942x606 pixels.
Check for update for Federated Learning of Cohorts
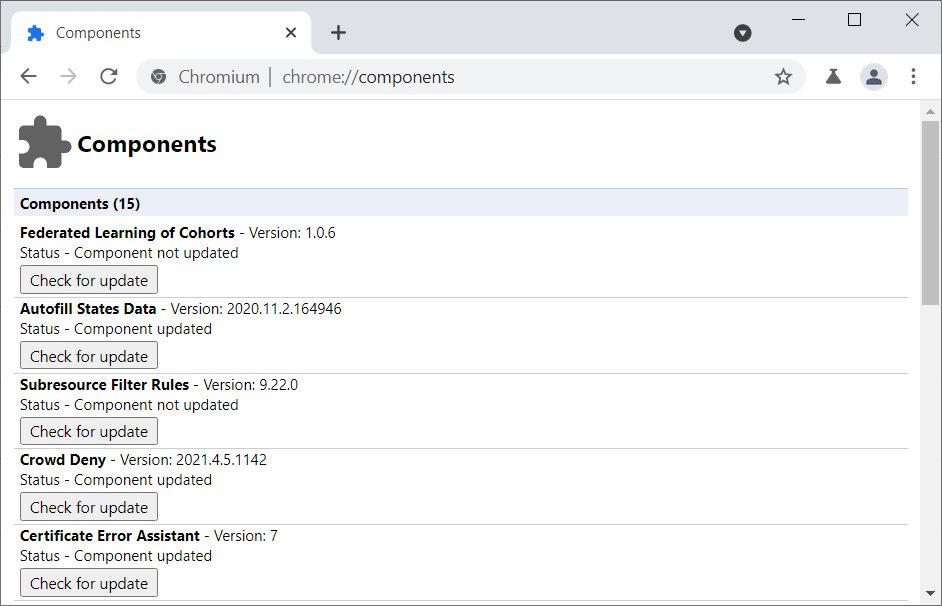[89, 280]
